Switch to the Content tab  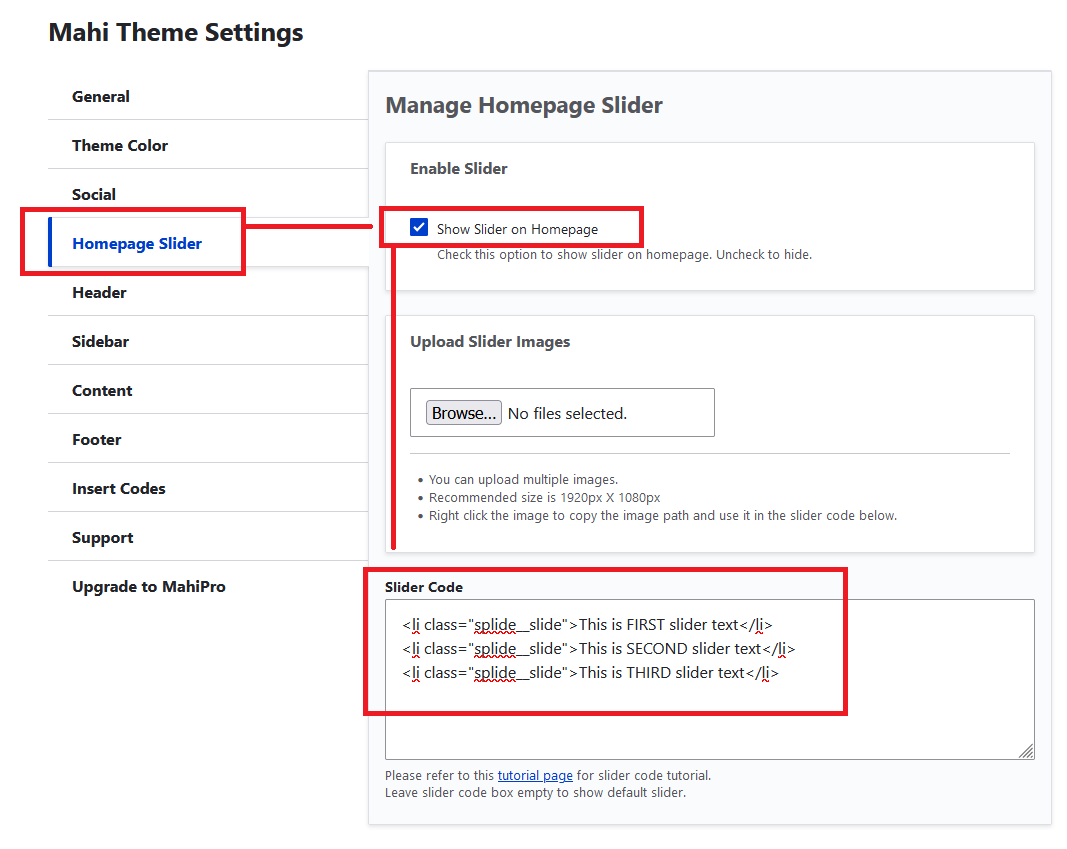[x=102, y=391]
